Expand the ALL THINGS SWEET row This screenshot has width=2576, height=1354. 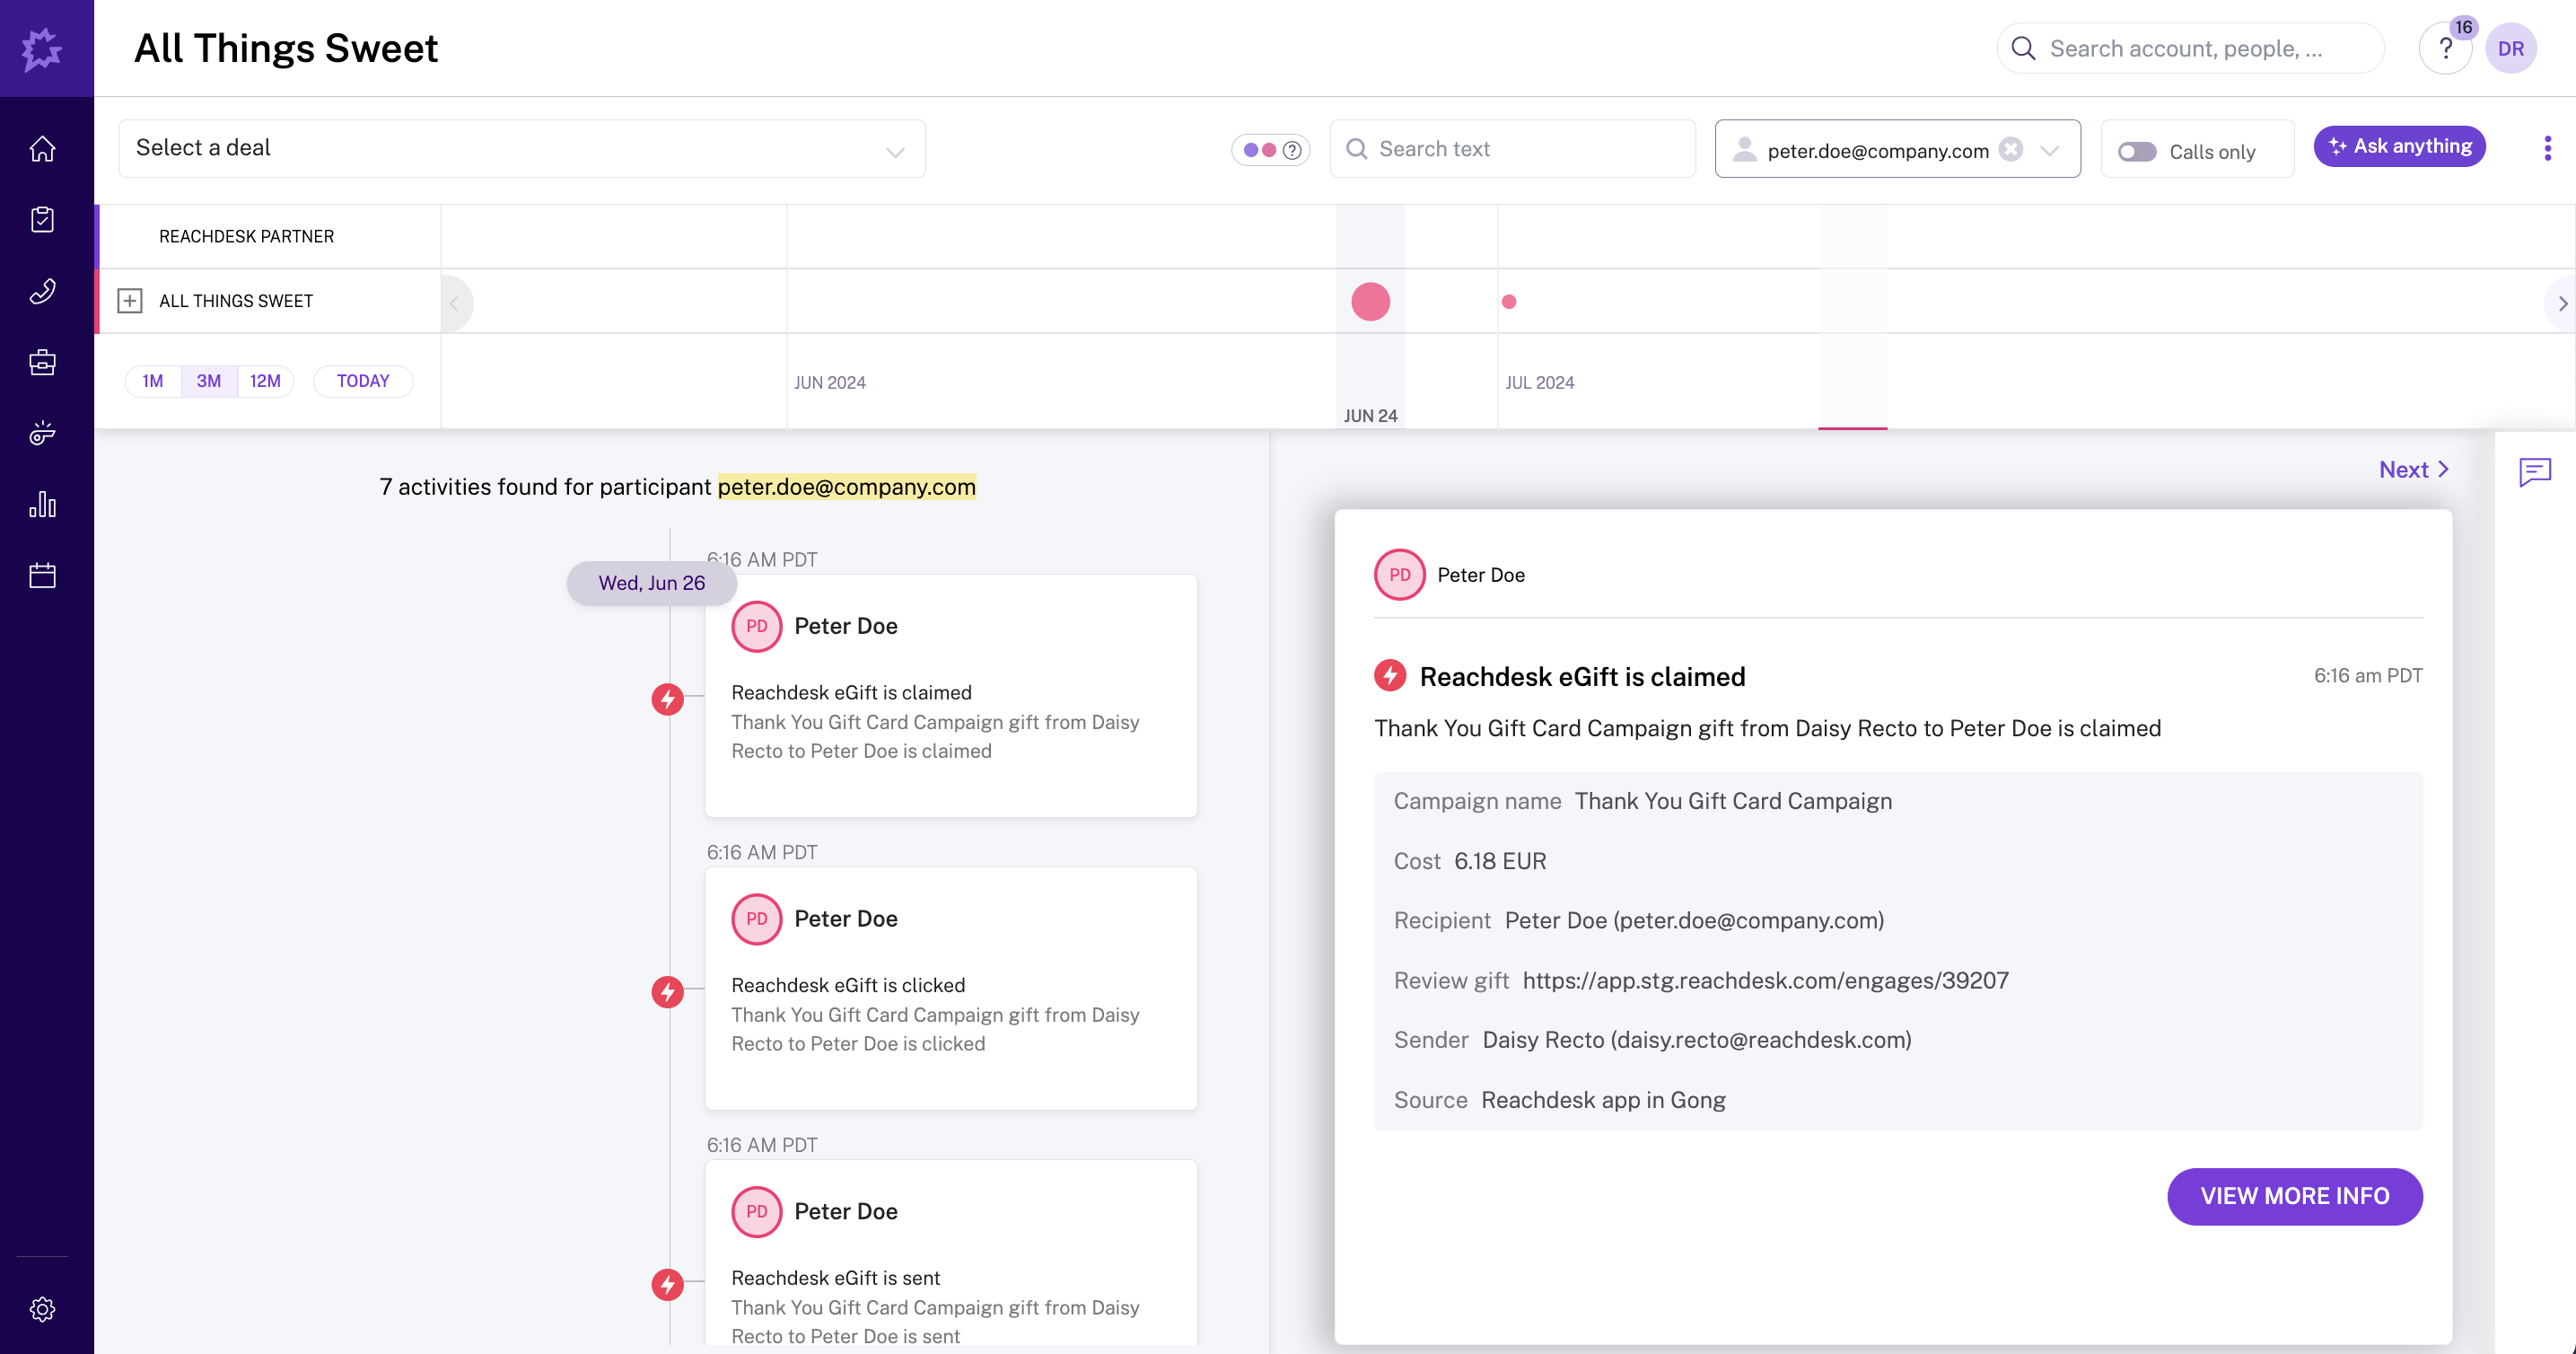tap(131, 300)
